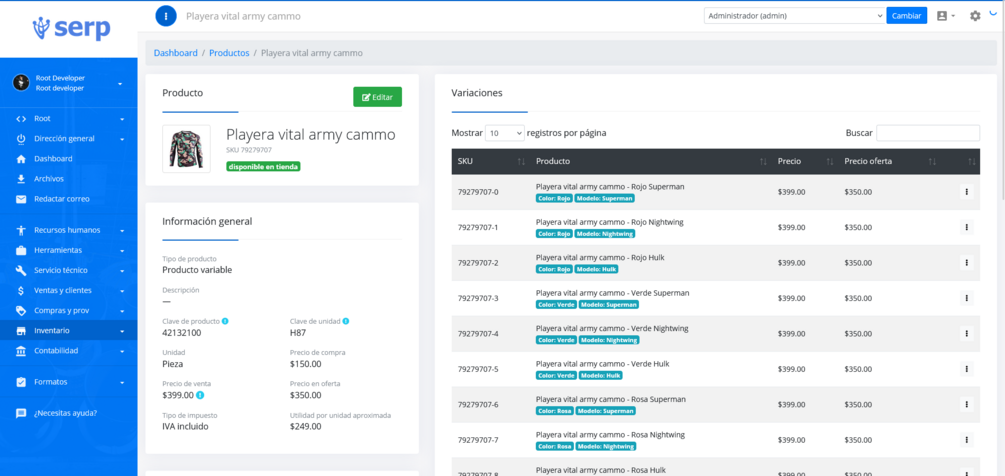1005x476 pixels.
Task: Sort table by Precio oferta column
Action: (x=890, y=161)
